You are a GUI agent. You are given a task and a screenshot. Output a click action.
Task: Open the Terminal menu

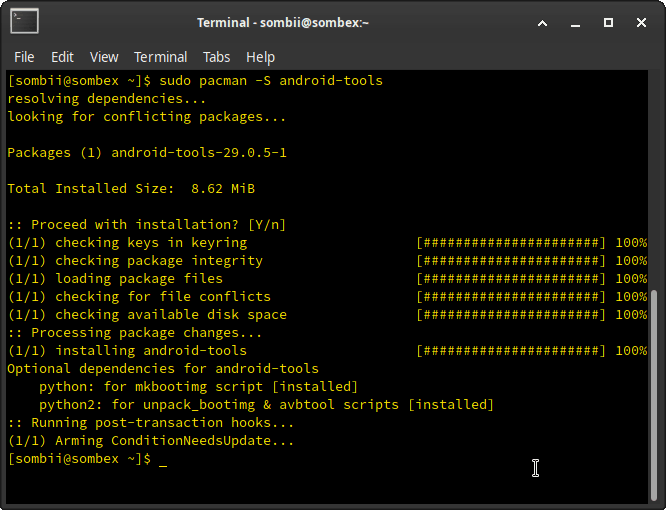[x=160, y=57]
